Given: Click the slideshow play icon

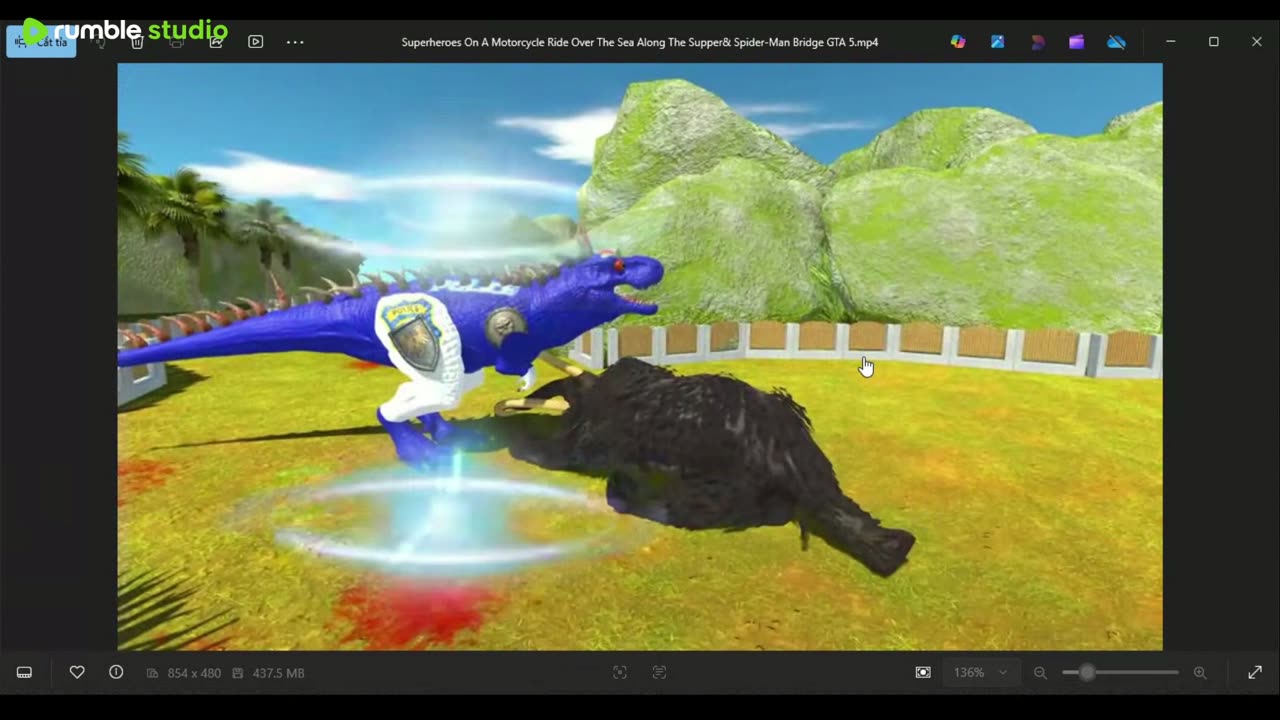Looking at the screenshot, I should 256,42.
